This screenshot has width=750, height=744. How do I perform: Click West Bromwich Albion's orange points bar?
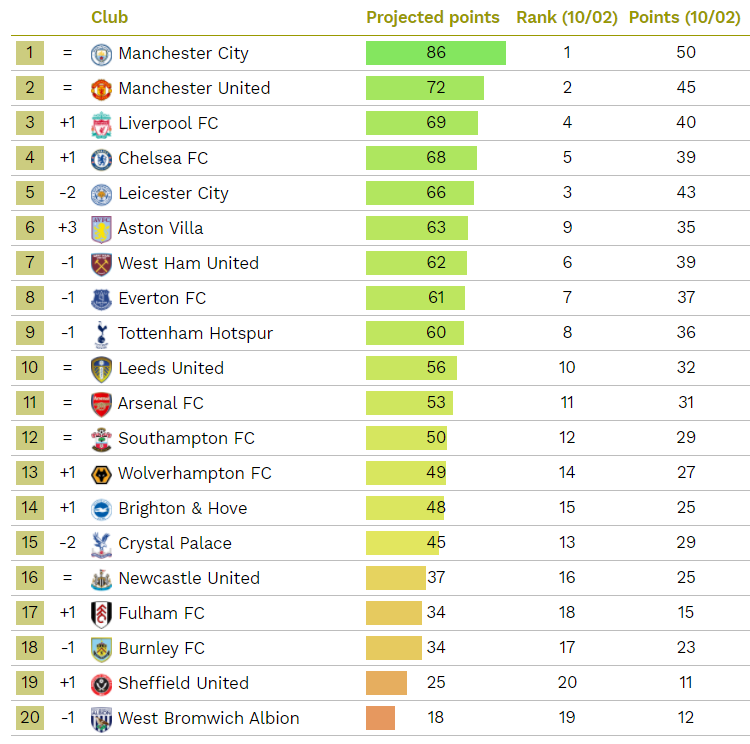[380, 718]
